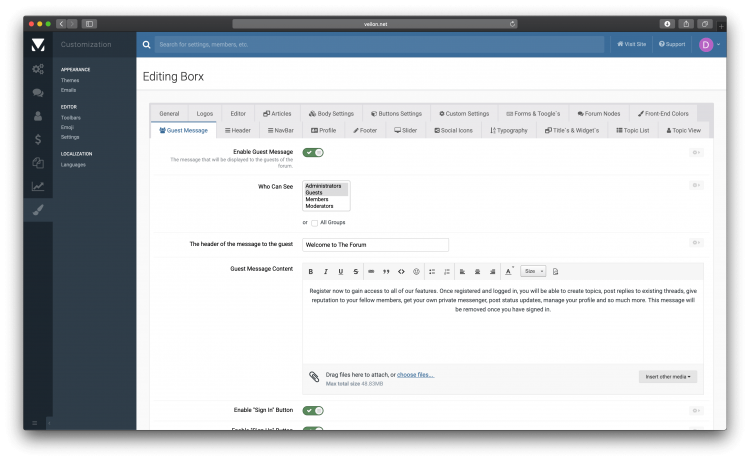Apply italic formatting in the editor
This screenshot has width=750, height=461.
[x=326, y=272]
